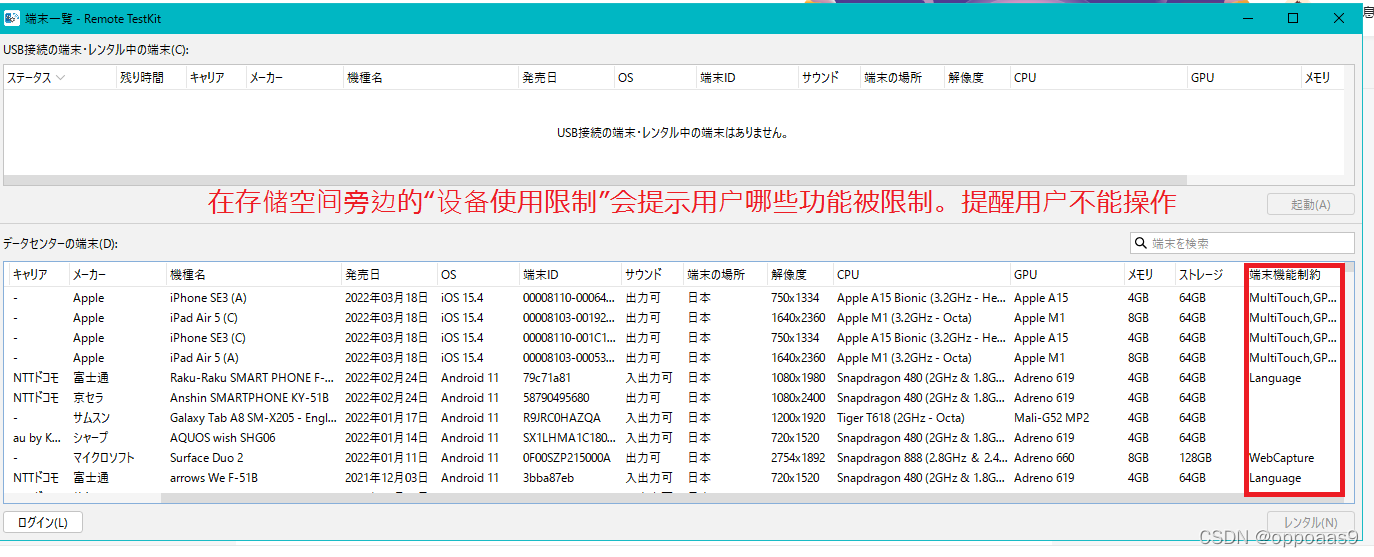Click device ID 3bba87eb

(548, 478)
